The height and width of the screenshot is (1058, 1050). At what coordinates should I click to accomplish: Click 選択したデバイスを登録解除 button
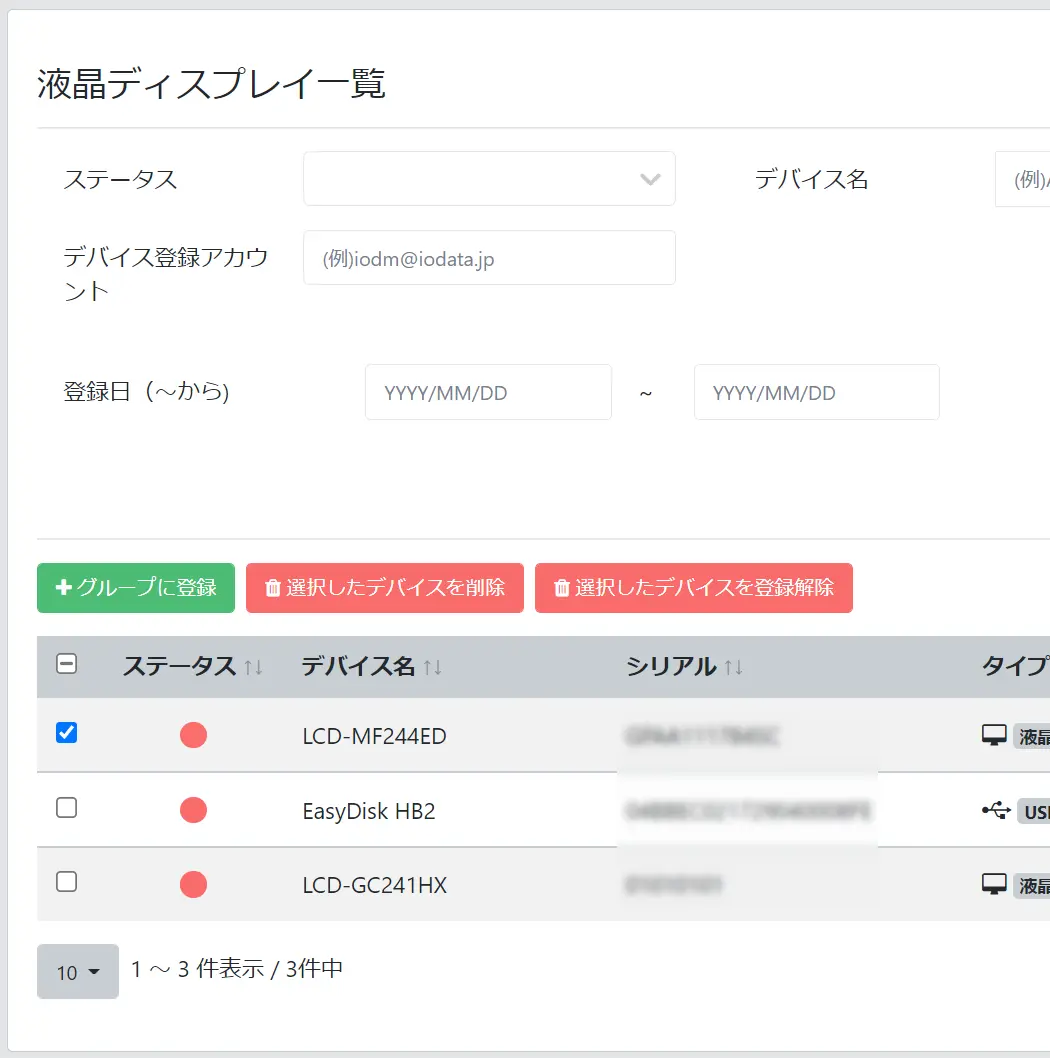click(x=694, y=588)
